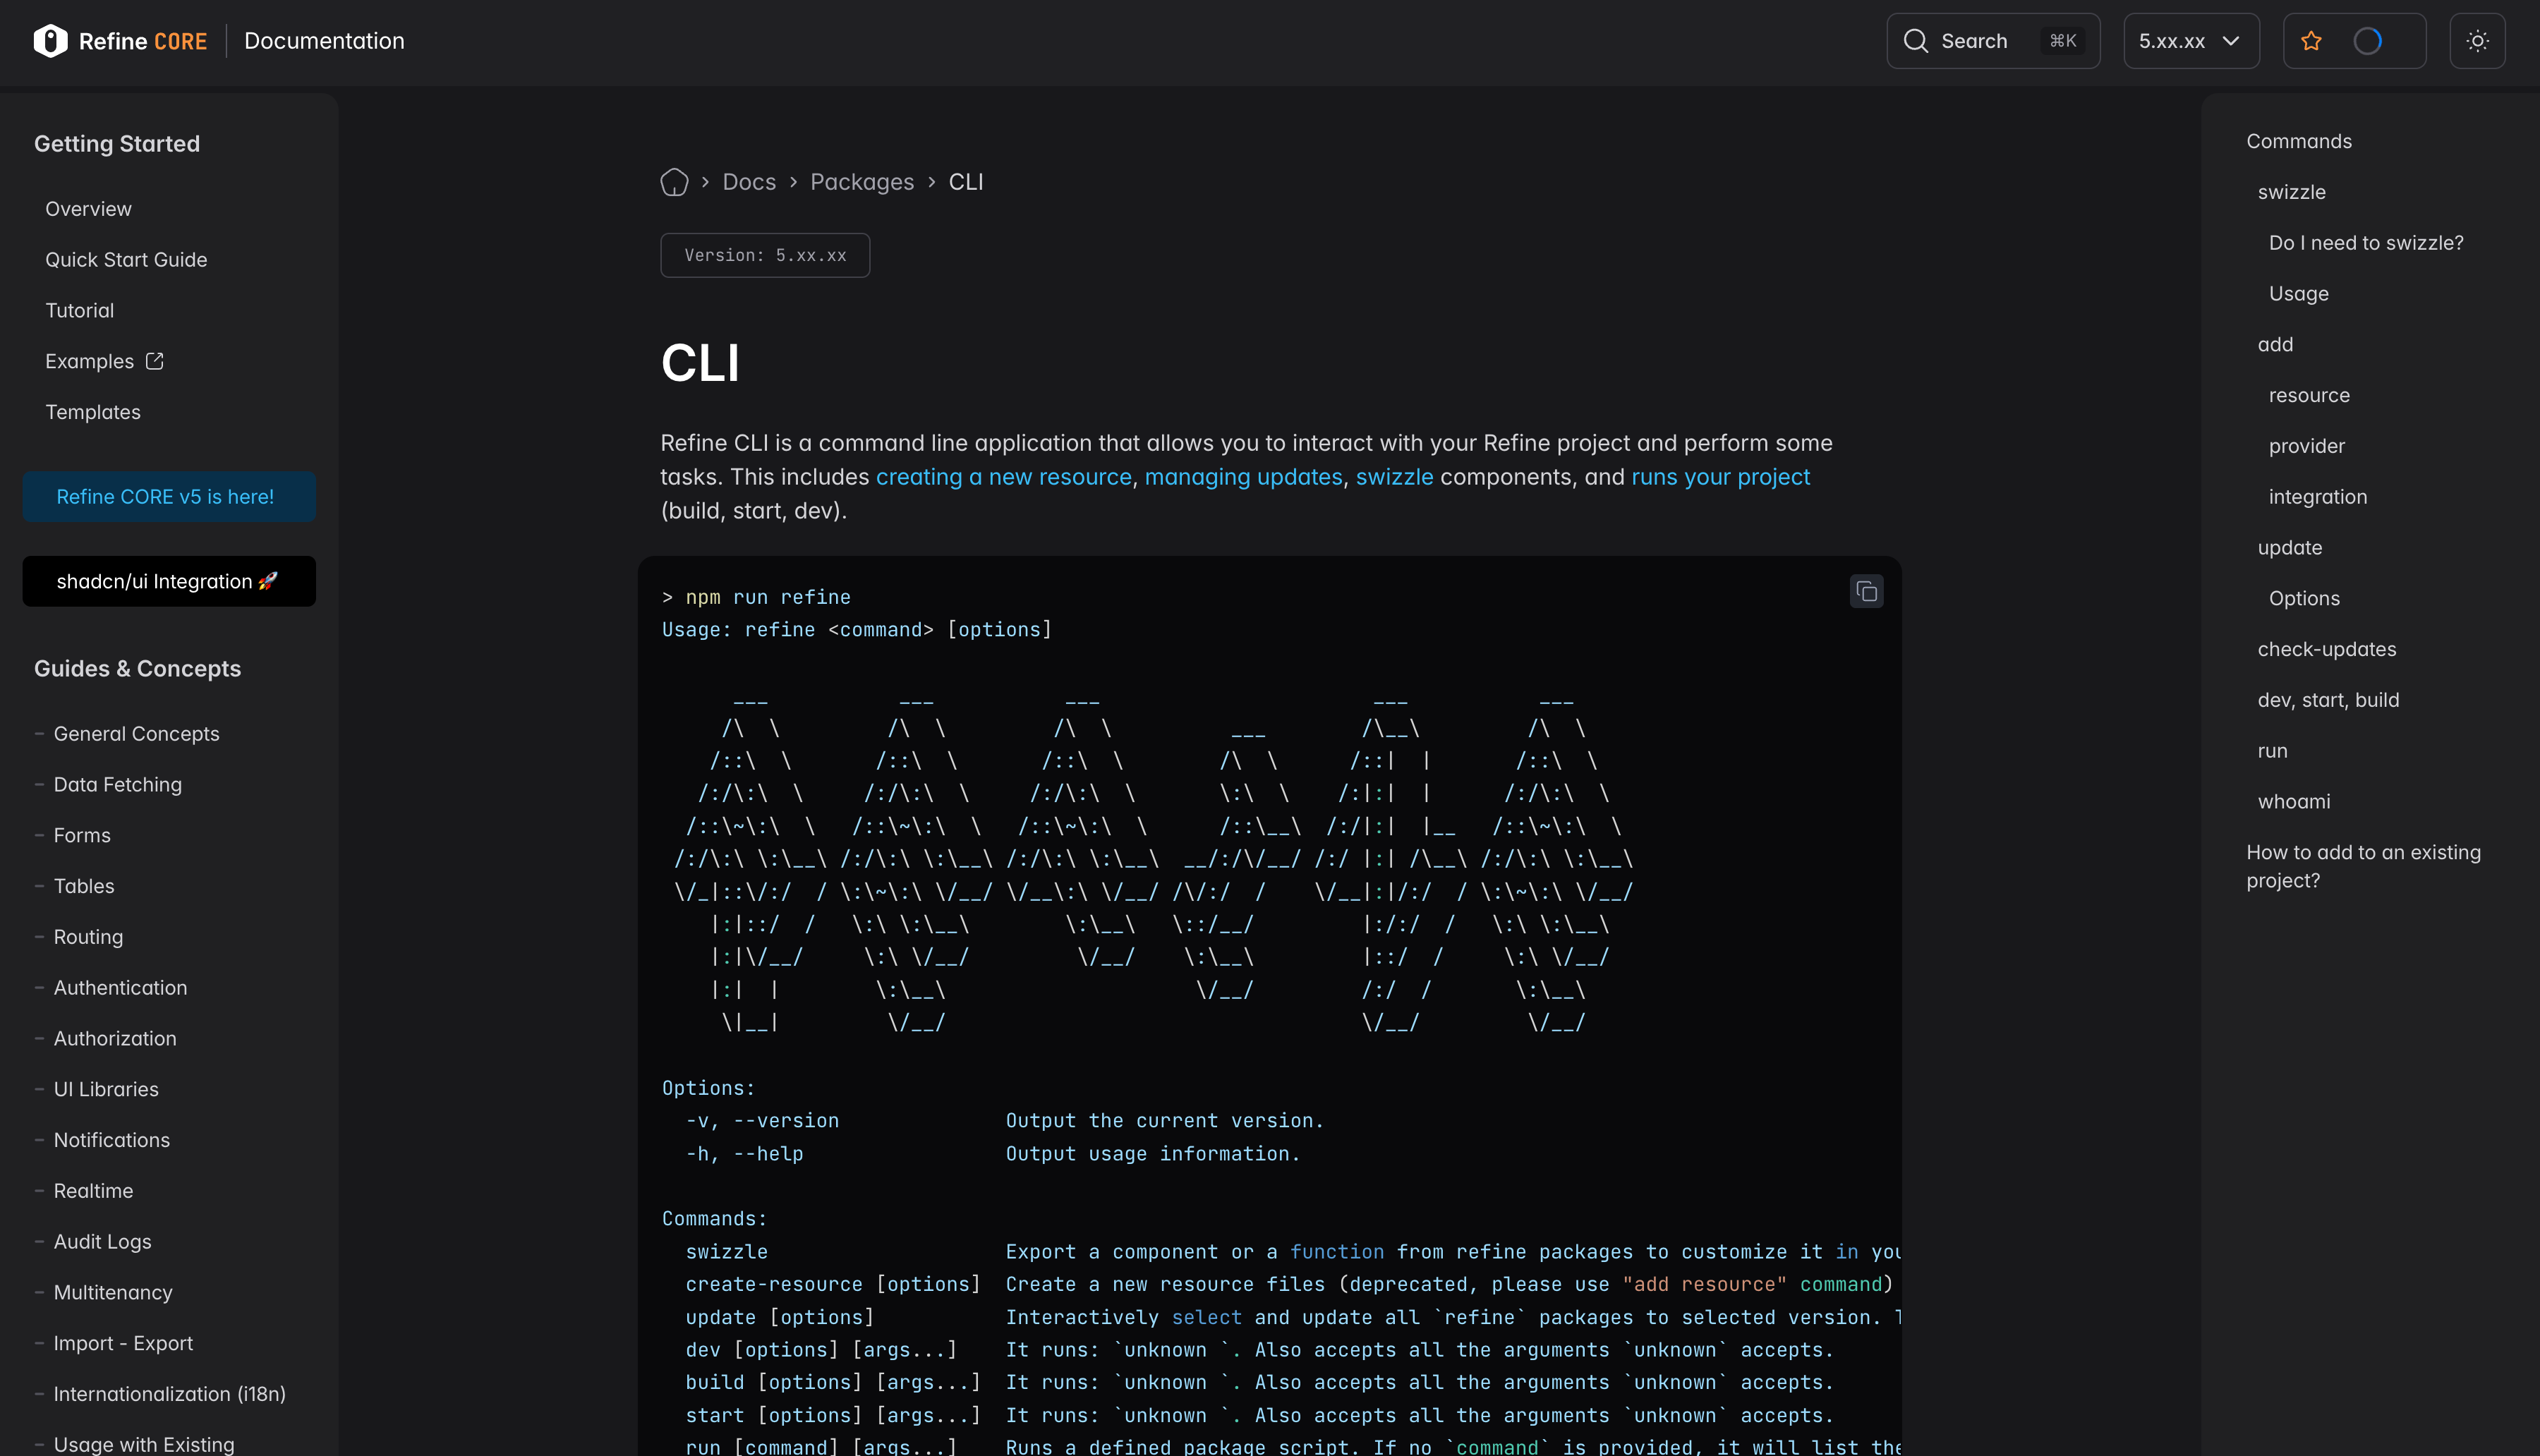Go to Packages in the breadcrumb
This screenshot has height=1456, width=2540.
click(862, 182)
